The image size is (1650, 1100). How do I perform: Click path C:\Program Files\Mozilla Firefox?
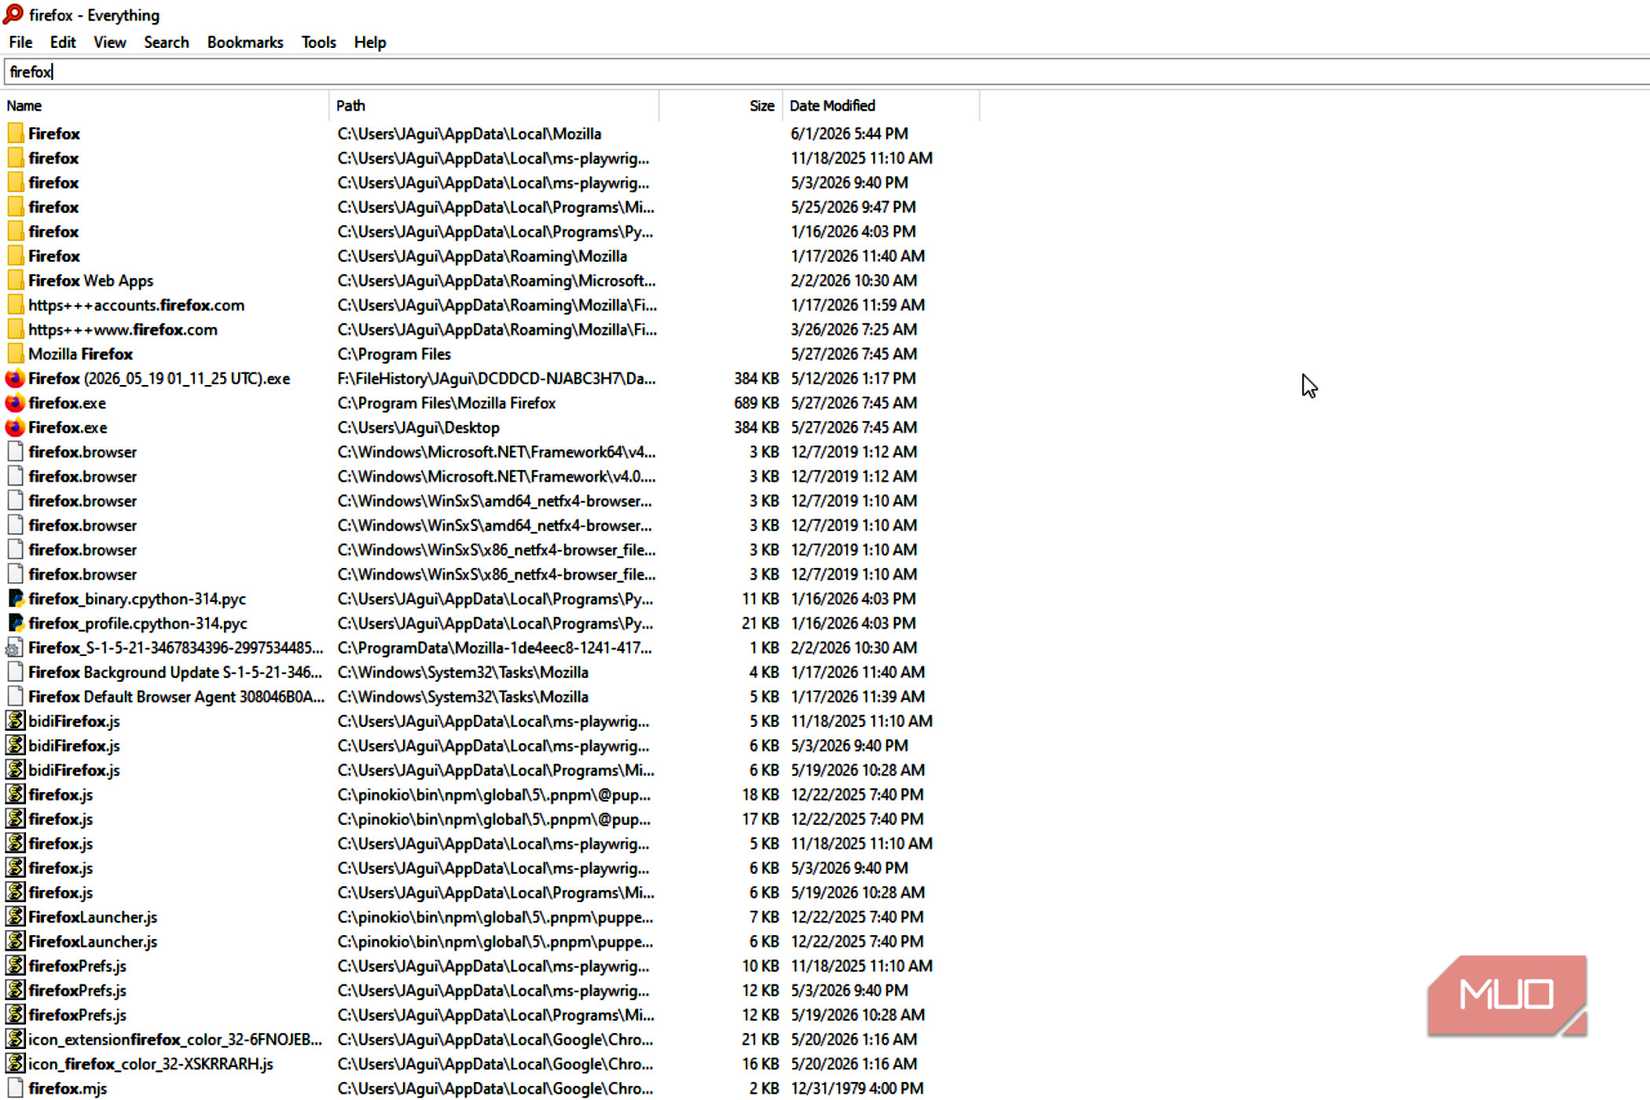click(x=446, y=403)
